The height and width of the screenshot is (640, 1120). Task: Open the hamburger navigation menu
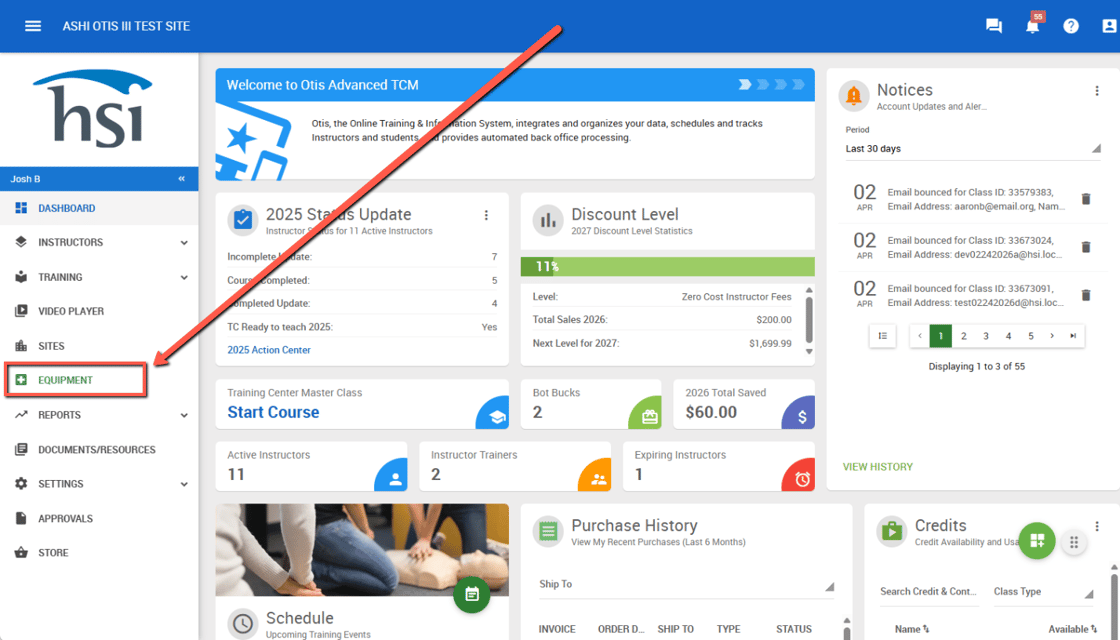33,26
